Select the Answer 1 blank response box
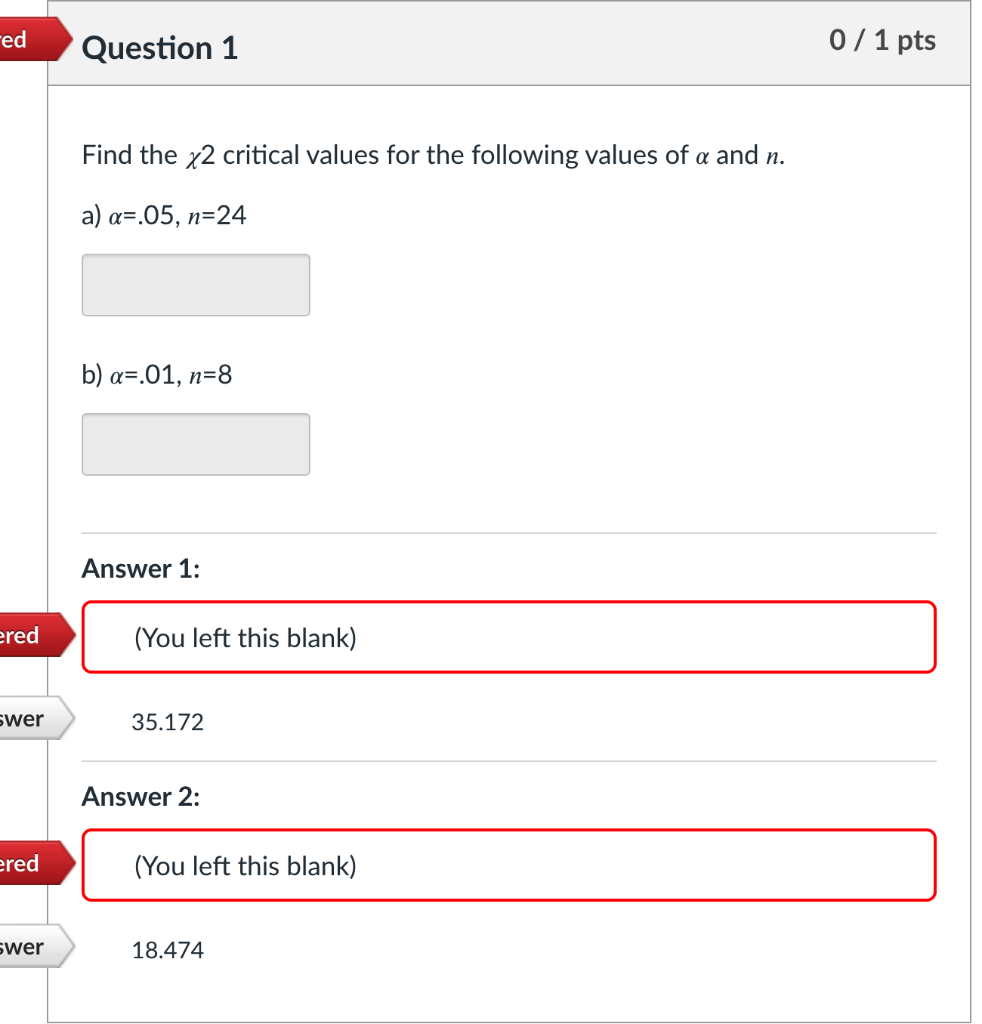Viewport: 982px width, 1024px height. point(509,636)
